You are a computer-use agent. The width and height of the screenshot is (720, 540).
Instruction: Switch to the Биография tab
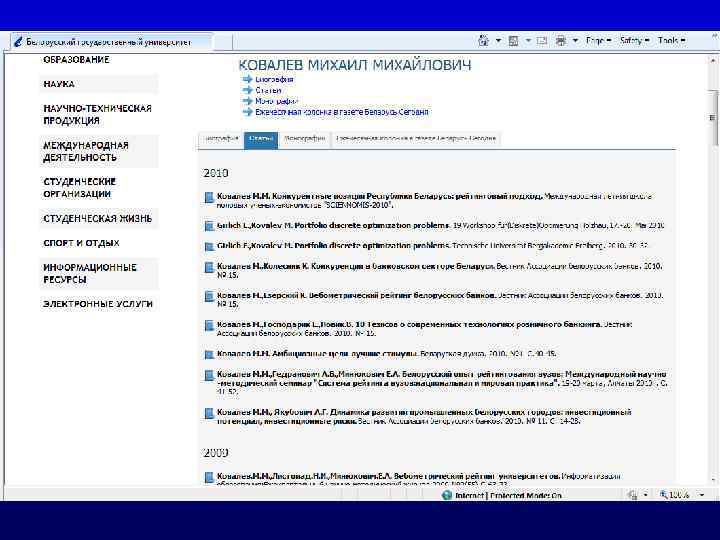221,139
